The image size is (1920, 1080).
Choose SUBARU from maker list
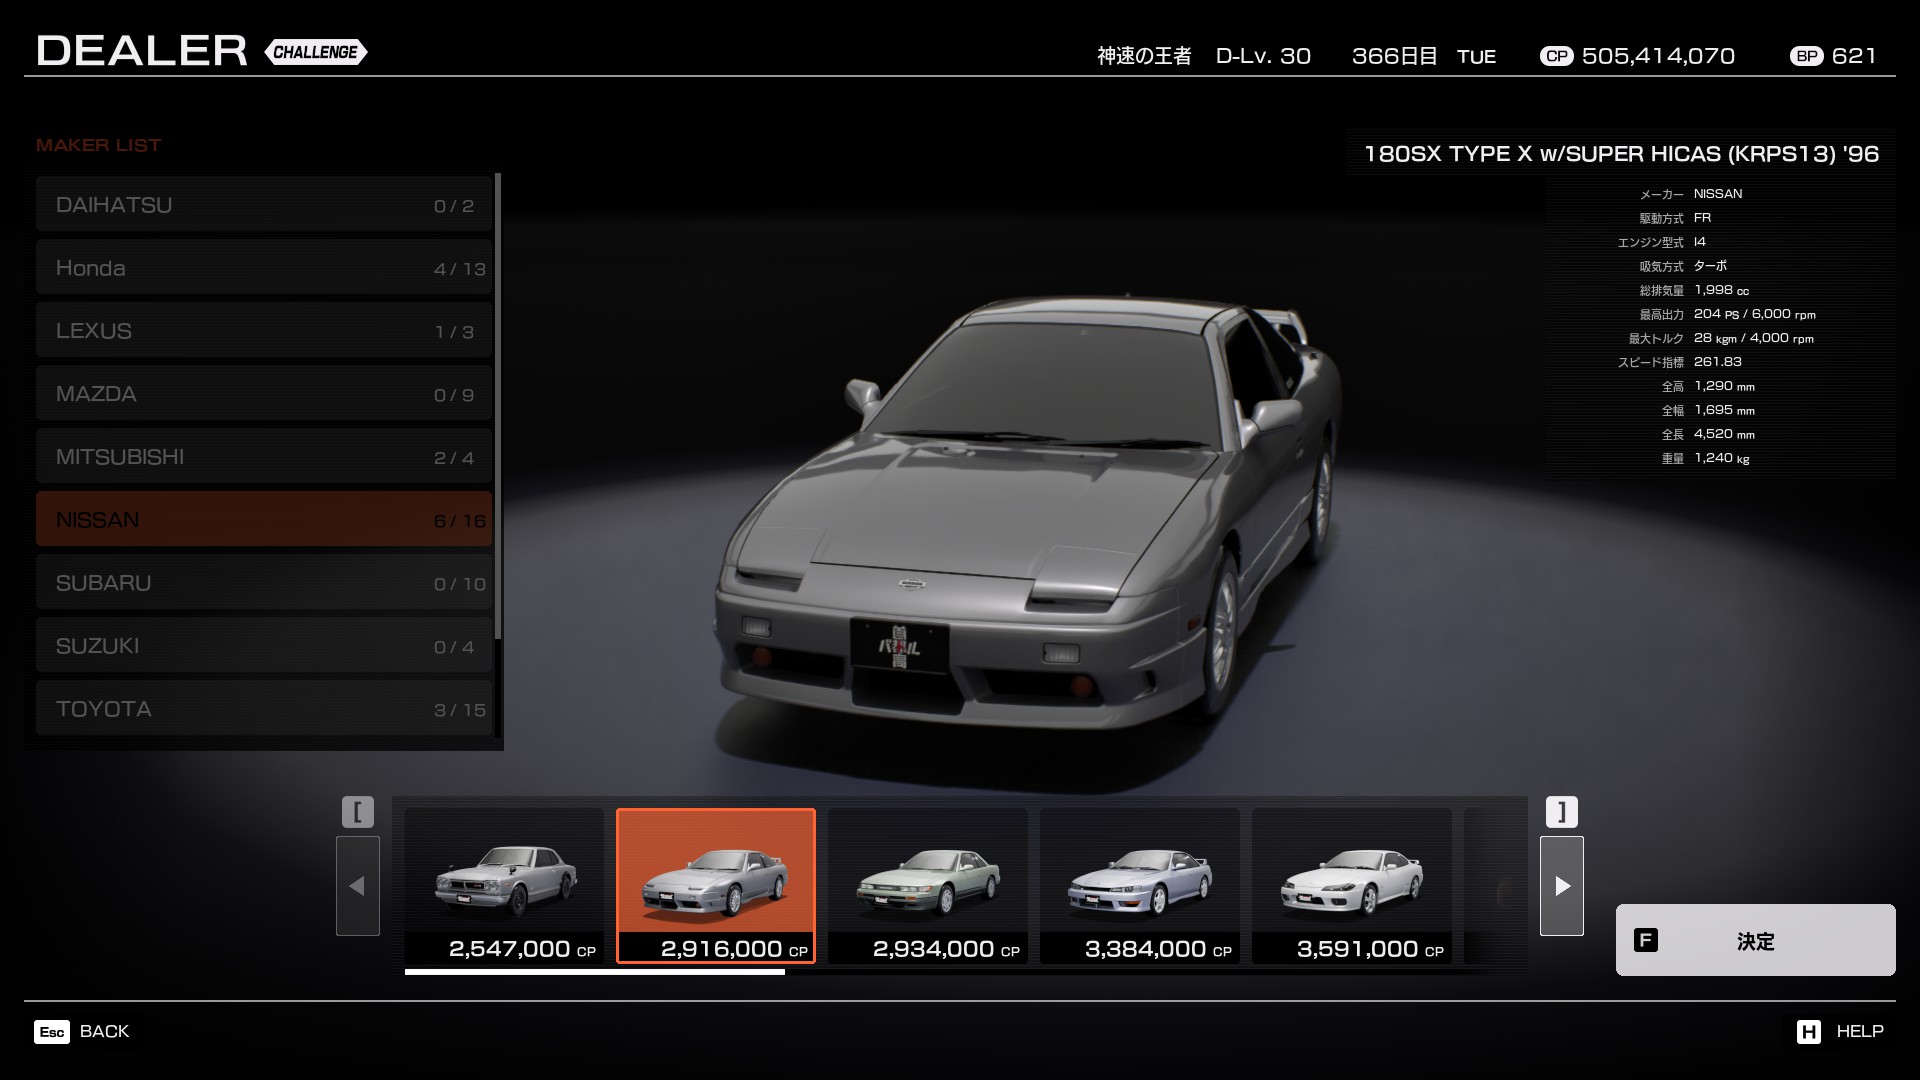tap(264, 583)
